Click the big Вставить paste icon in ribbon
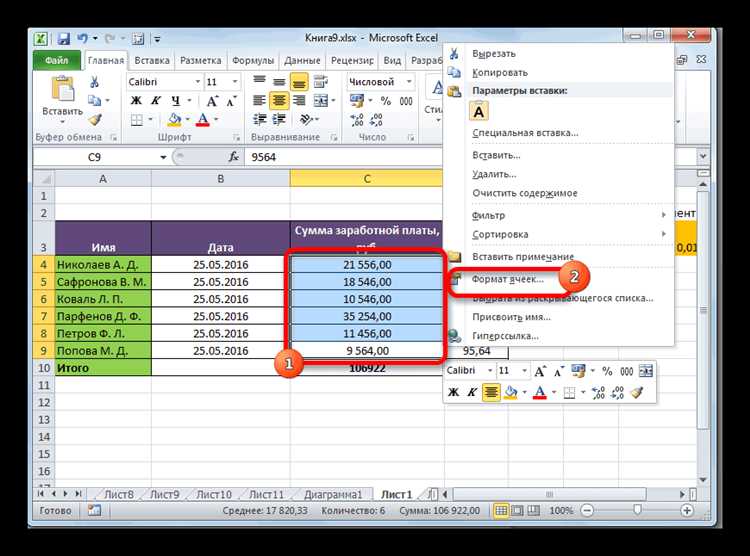The width and height of the screenshot is (750, 556). (x=63, y=90)
